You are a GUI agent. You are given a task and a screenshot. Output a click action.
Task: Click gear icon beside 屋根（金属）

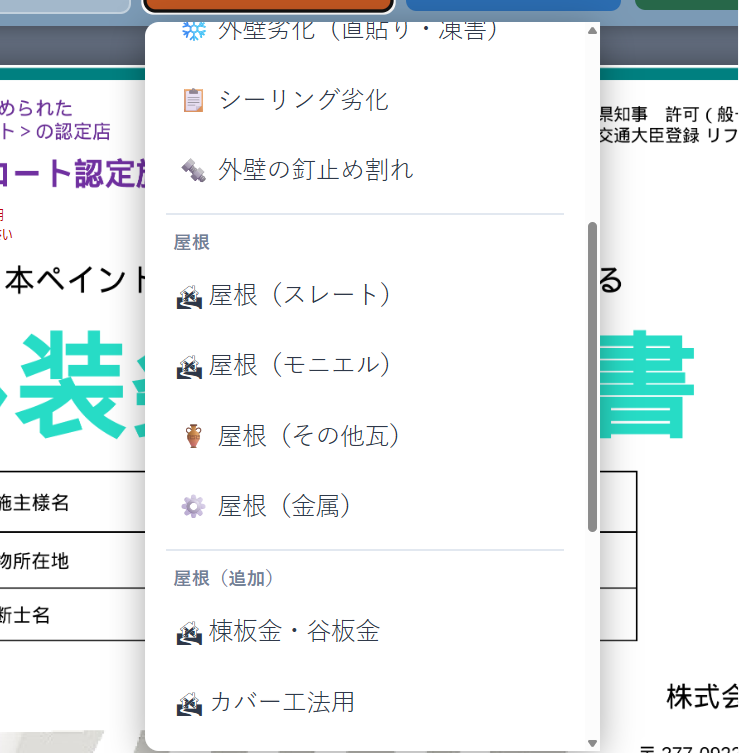(x=194, y=506)
